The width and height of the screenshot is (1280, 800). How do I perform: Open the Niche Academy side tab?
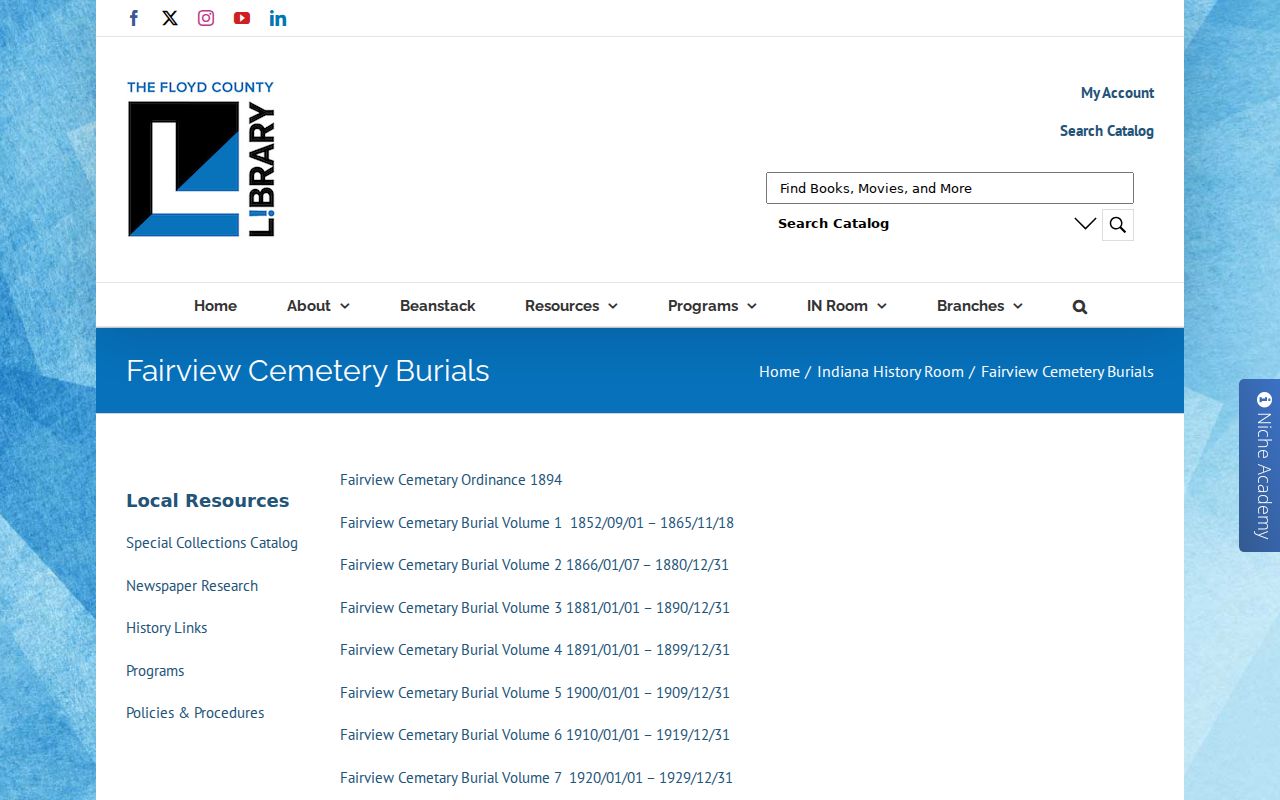click(1260, 465)
